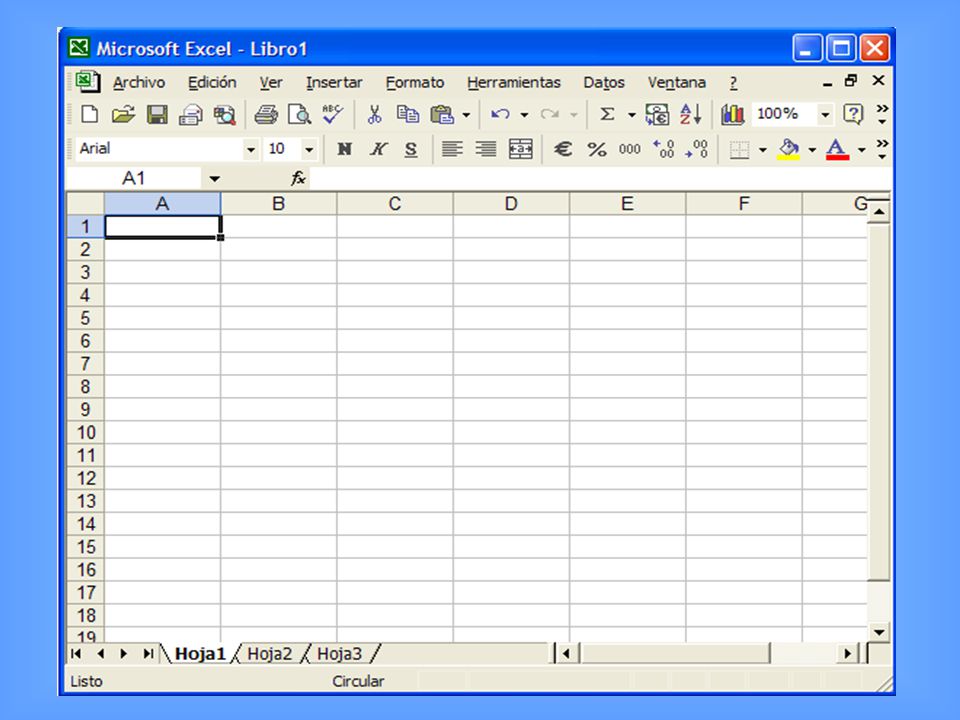
Task: Run the ABC spelling check
Action: [332, 114]
